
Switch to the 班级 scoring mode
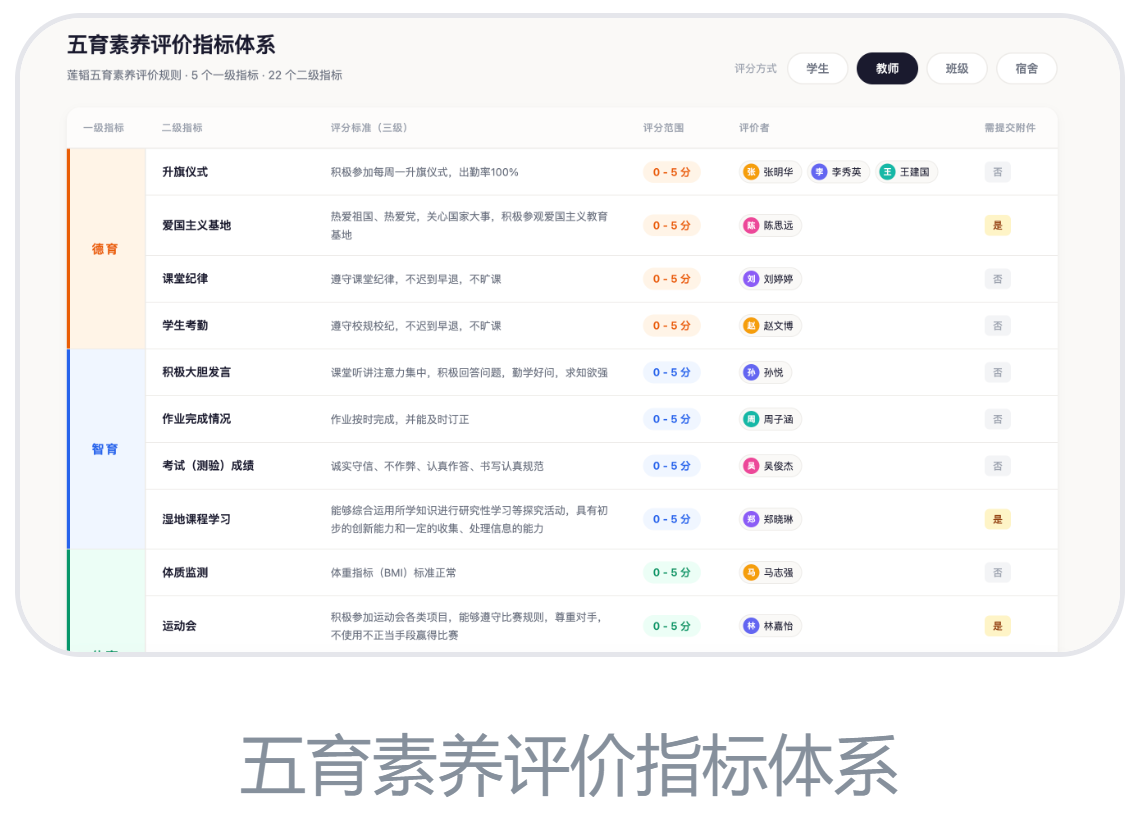[x=957, y=69]
